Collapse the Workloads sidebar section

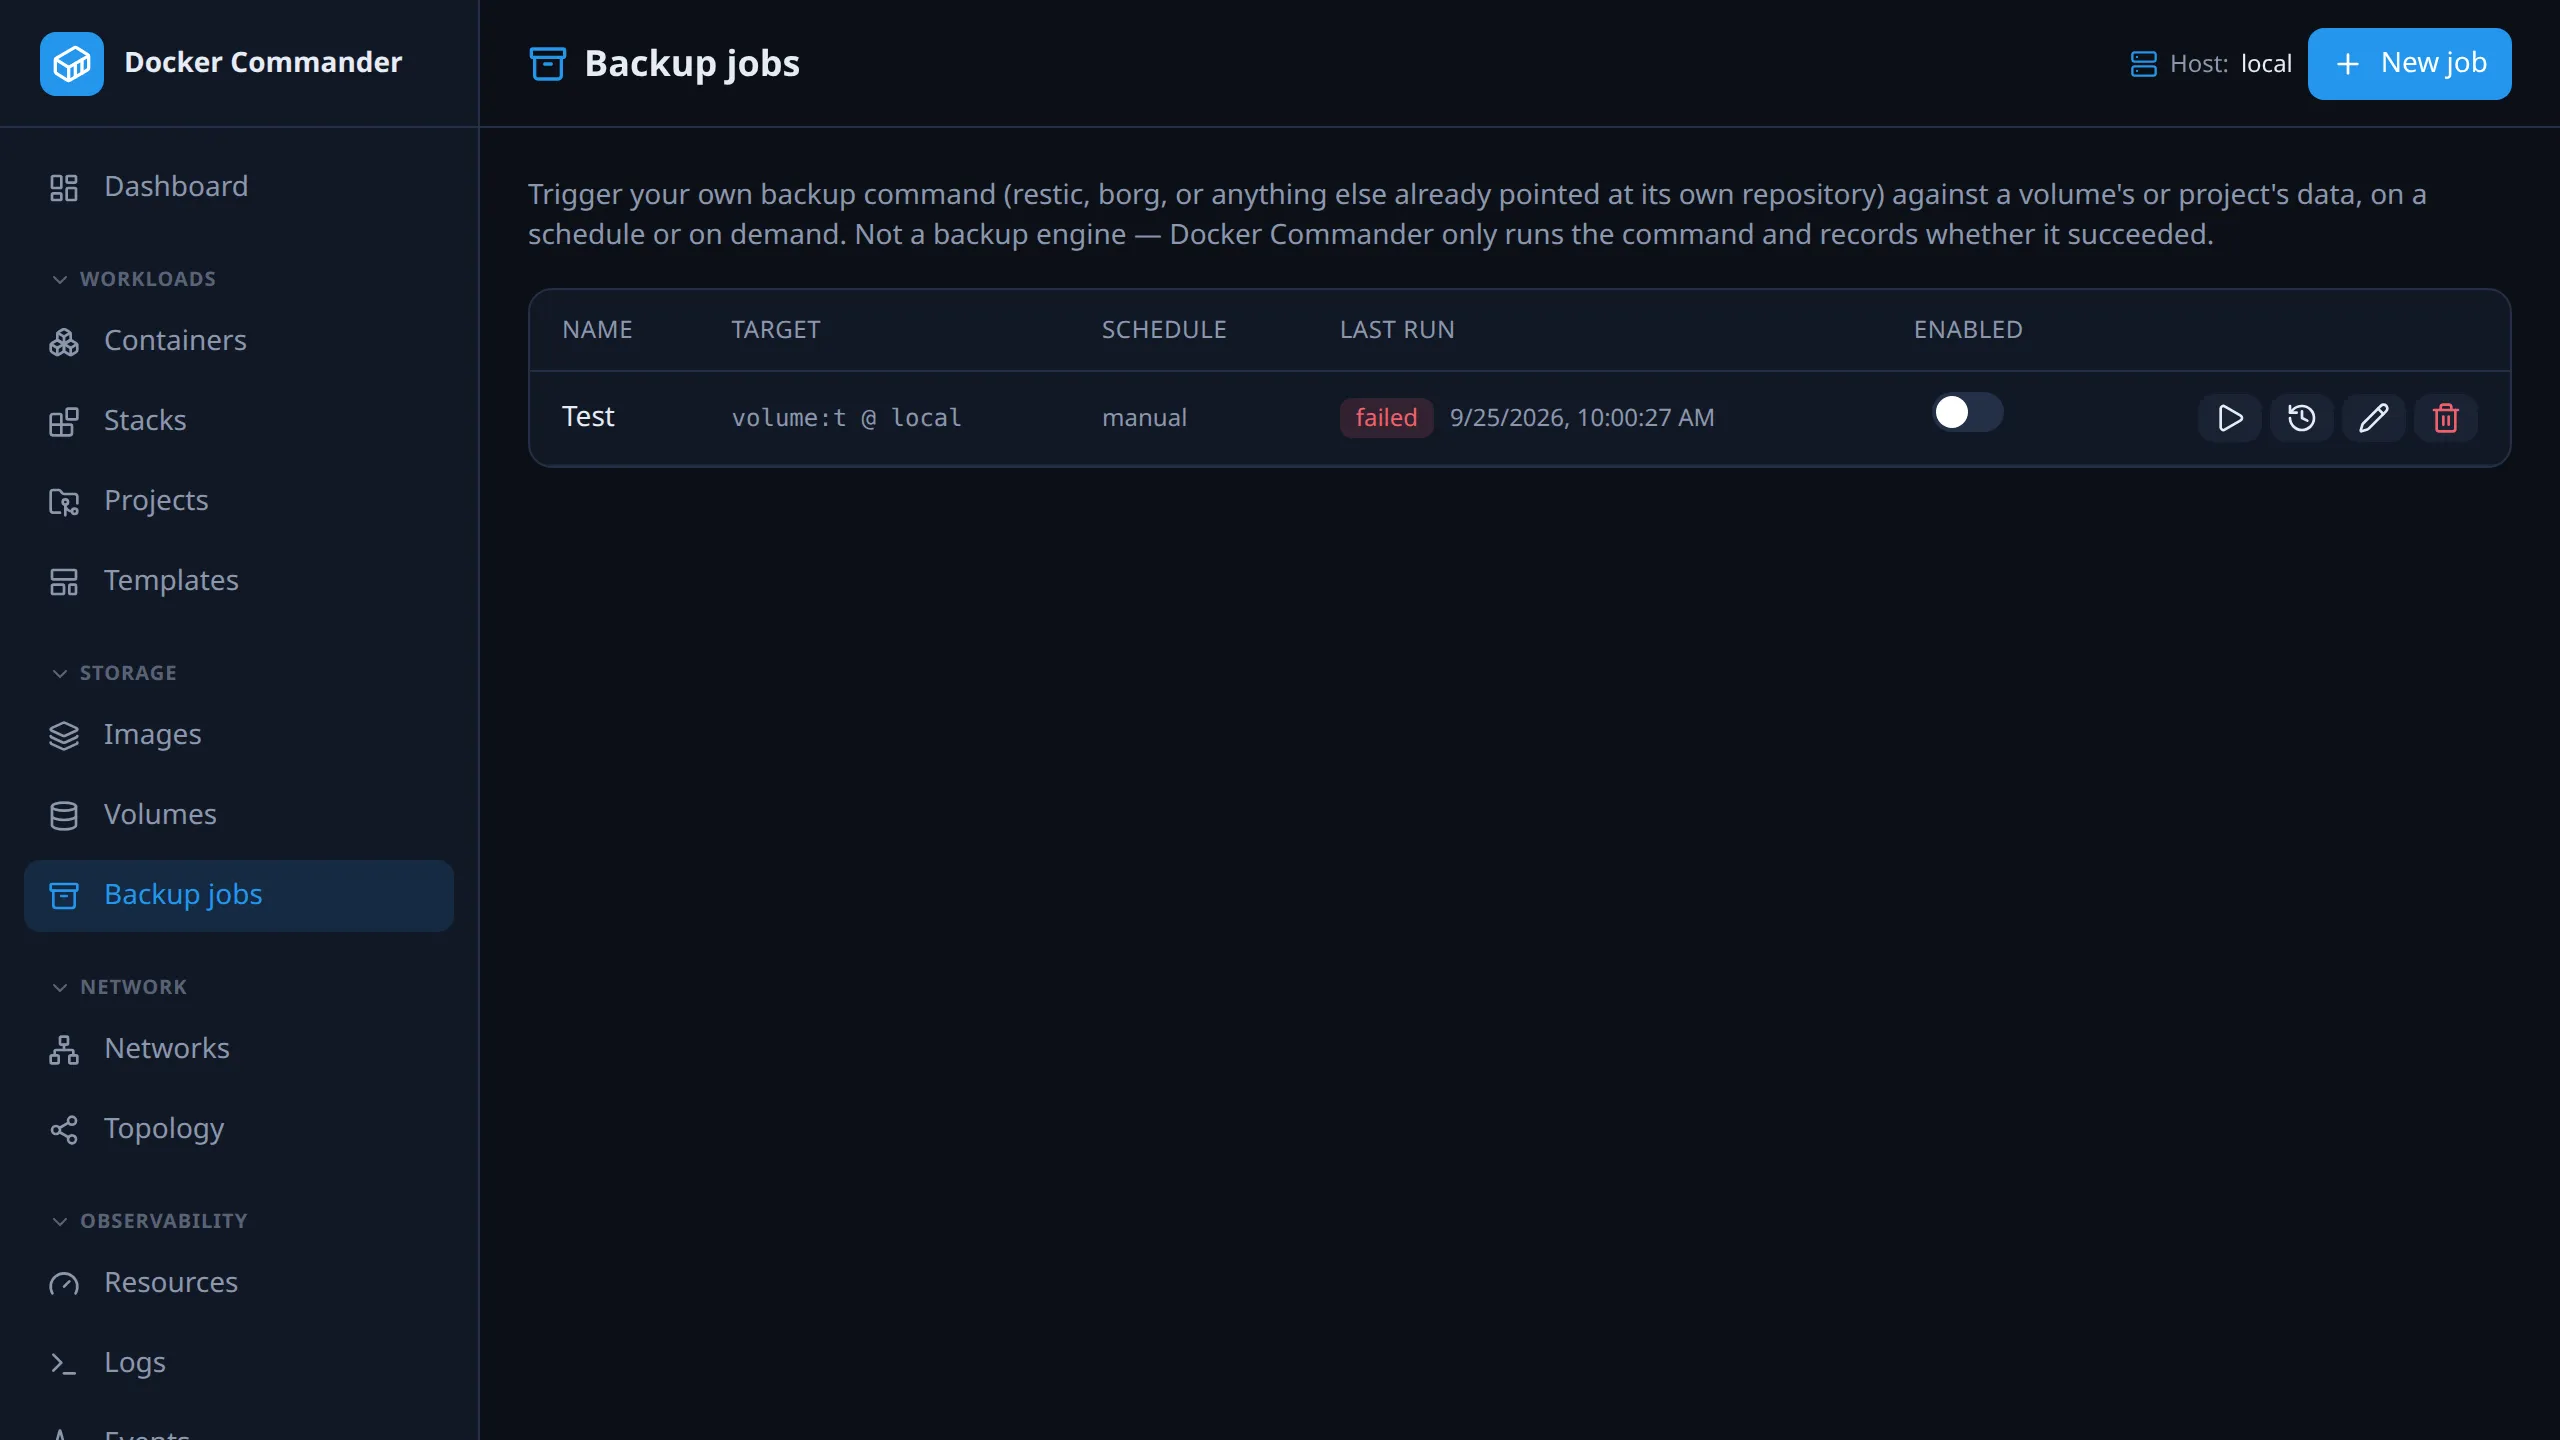click(133, 279)
